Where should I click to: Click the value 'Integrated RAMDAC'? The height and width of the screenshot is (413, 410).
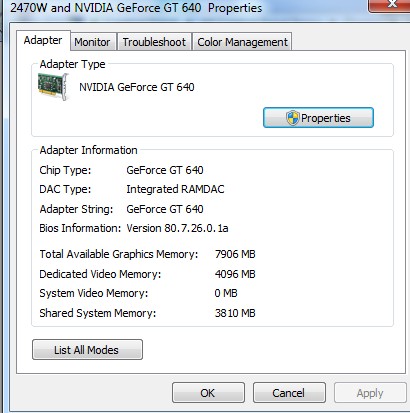click(175, 189)
